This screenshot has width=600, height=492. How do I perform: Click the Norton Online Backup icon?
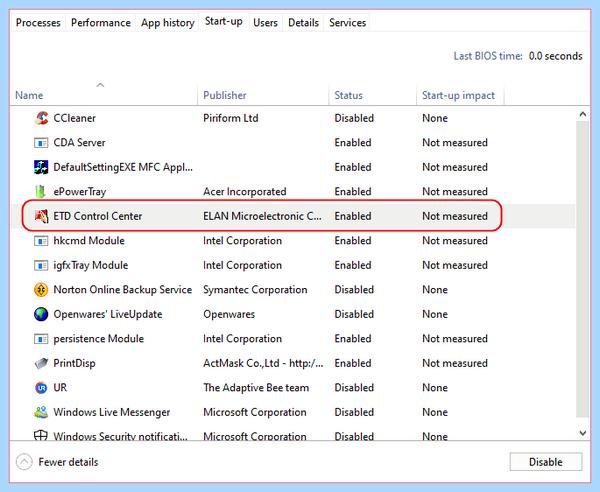point(41,290)
